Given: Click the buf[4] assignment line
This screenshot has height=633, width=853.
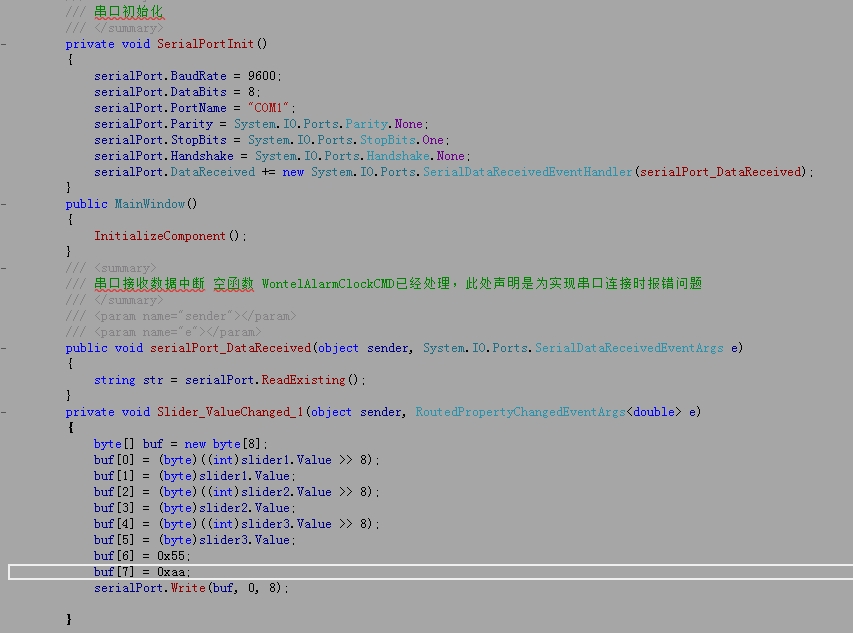Looking at the screenshot, I should (x=237, y=524).
